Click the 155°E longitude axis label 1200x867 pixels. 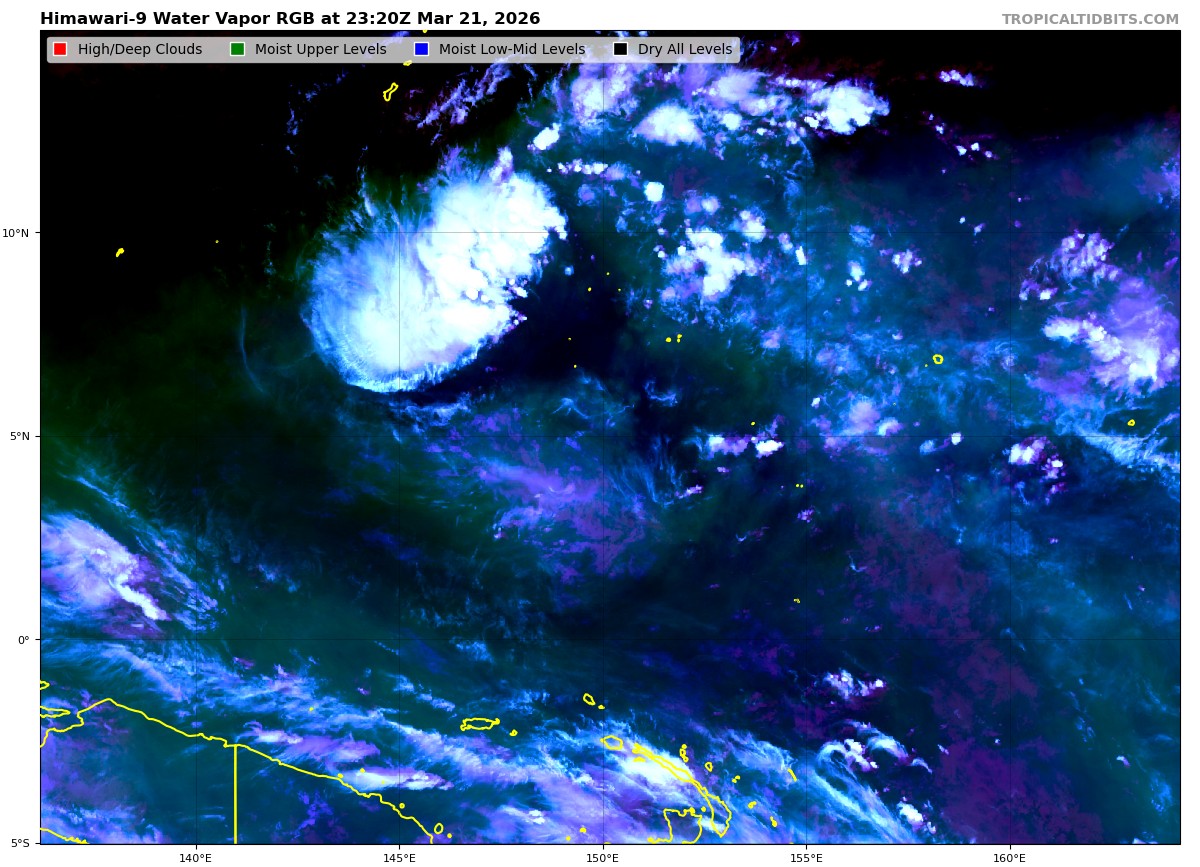(806, 857)
